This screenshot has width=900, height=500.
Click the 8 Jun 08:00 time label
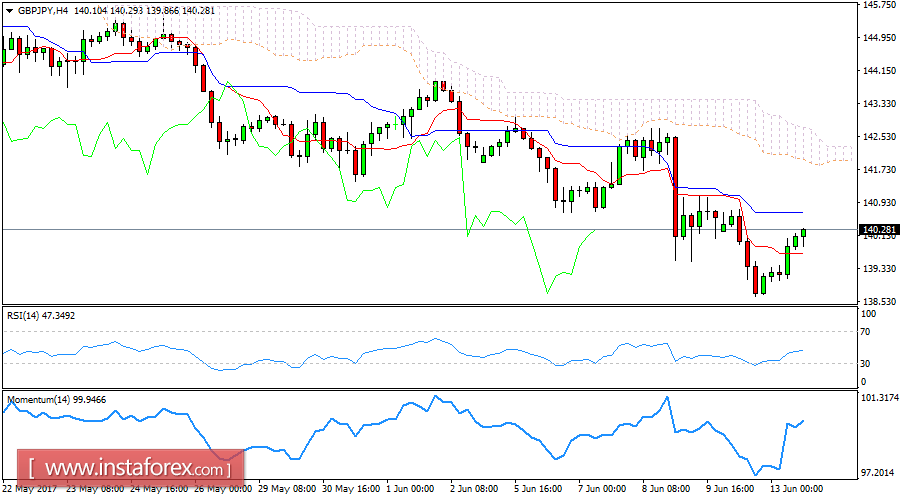666,489
